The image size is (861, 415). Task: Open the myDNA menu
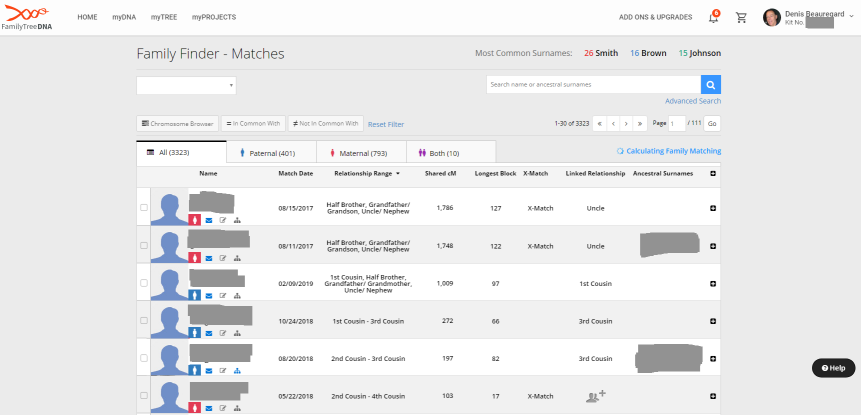tap(124, 17)
